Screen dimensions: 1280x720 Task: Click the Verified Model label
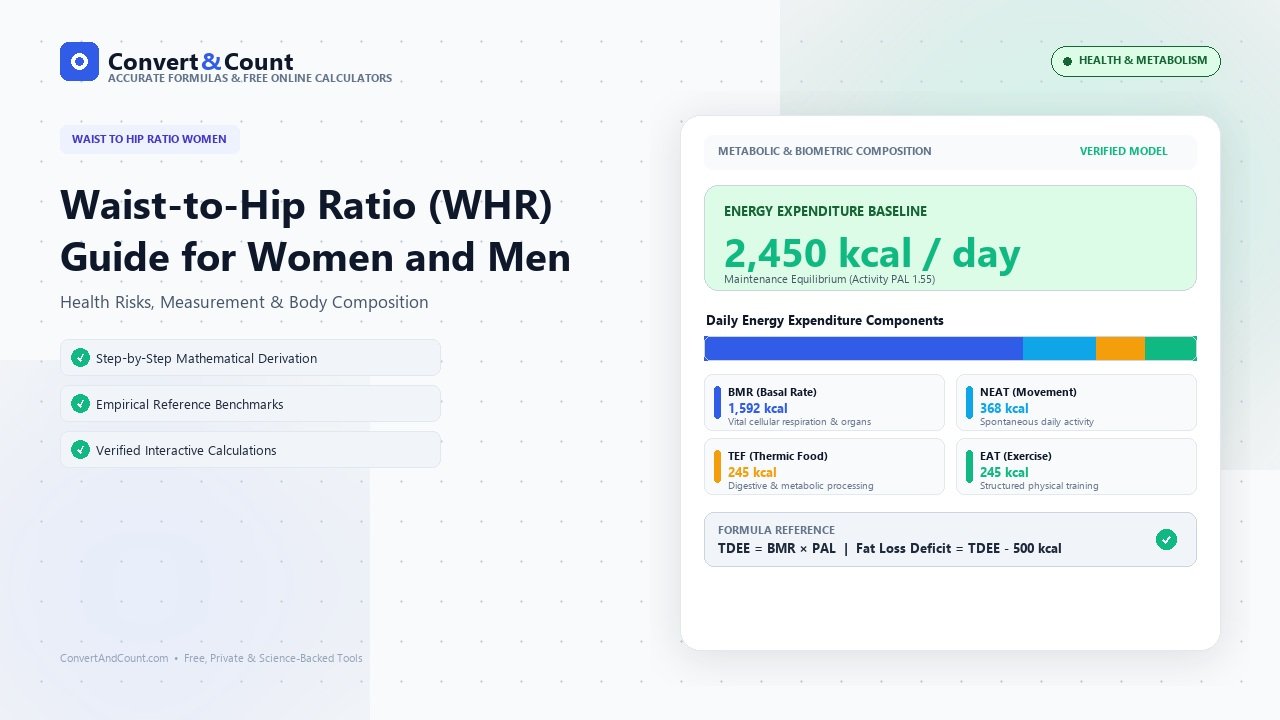[x=1123, y=151]
